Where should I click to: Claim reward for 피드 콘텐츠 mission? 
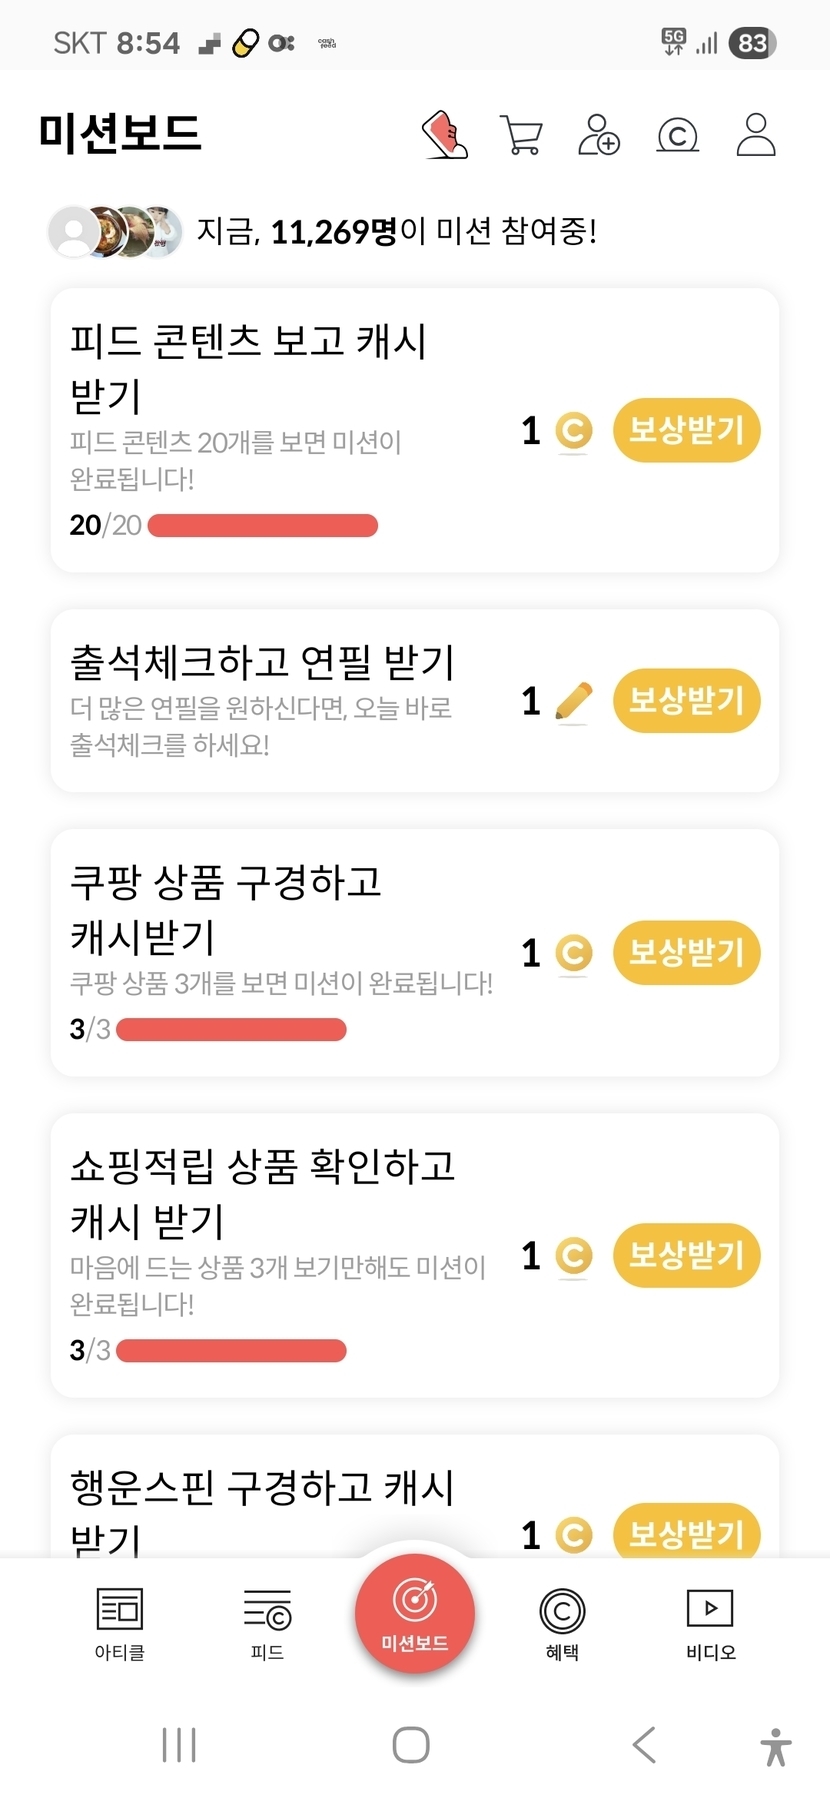click(686, 431)
